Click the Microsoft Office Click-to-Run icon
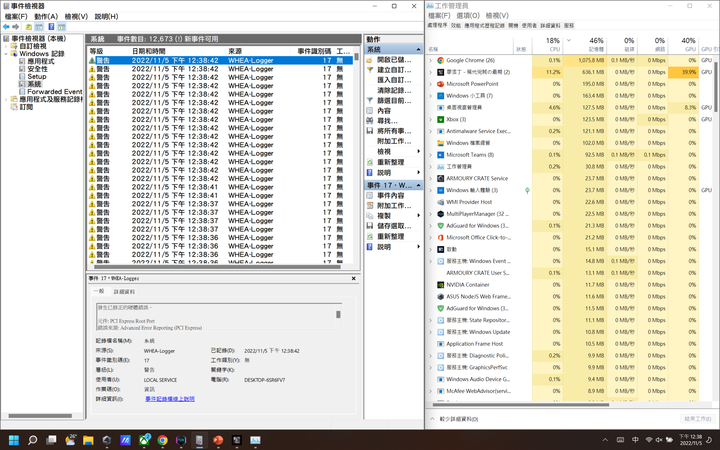Screen dimensions: 720x450 440,237
